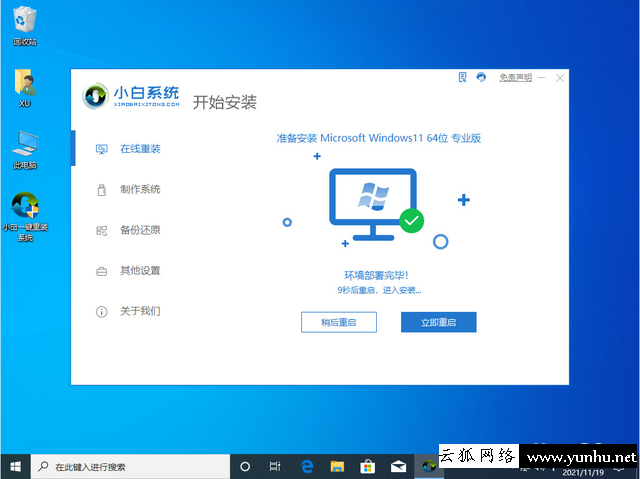The height and width of the screenshot is (479, 640).
Task: Click the taskbar date 2021/11/19
Action: click(x=583, y=473)
